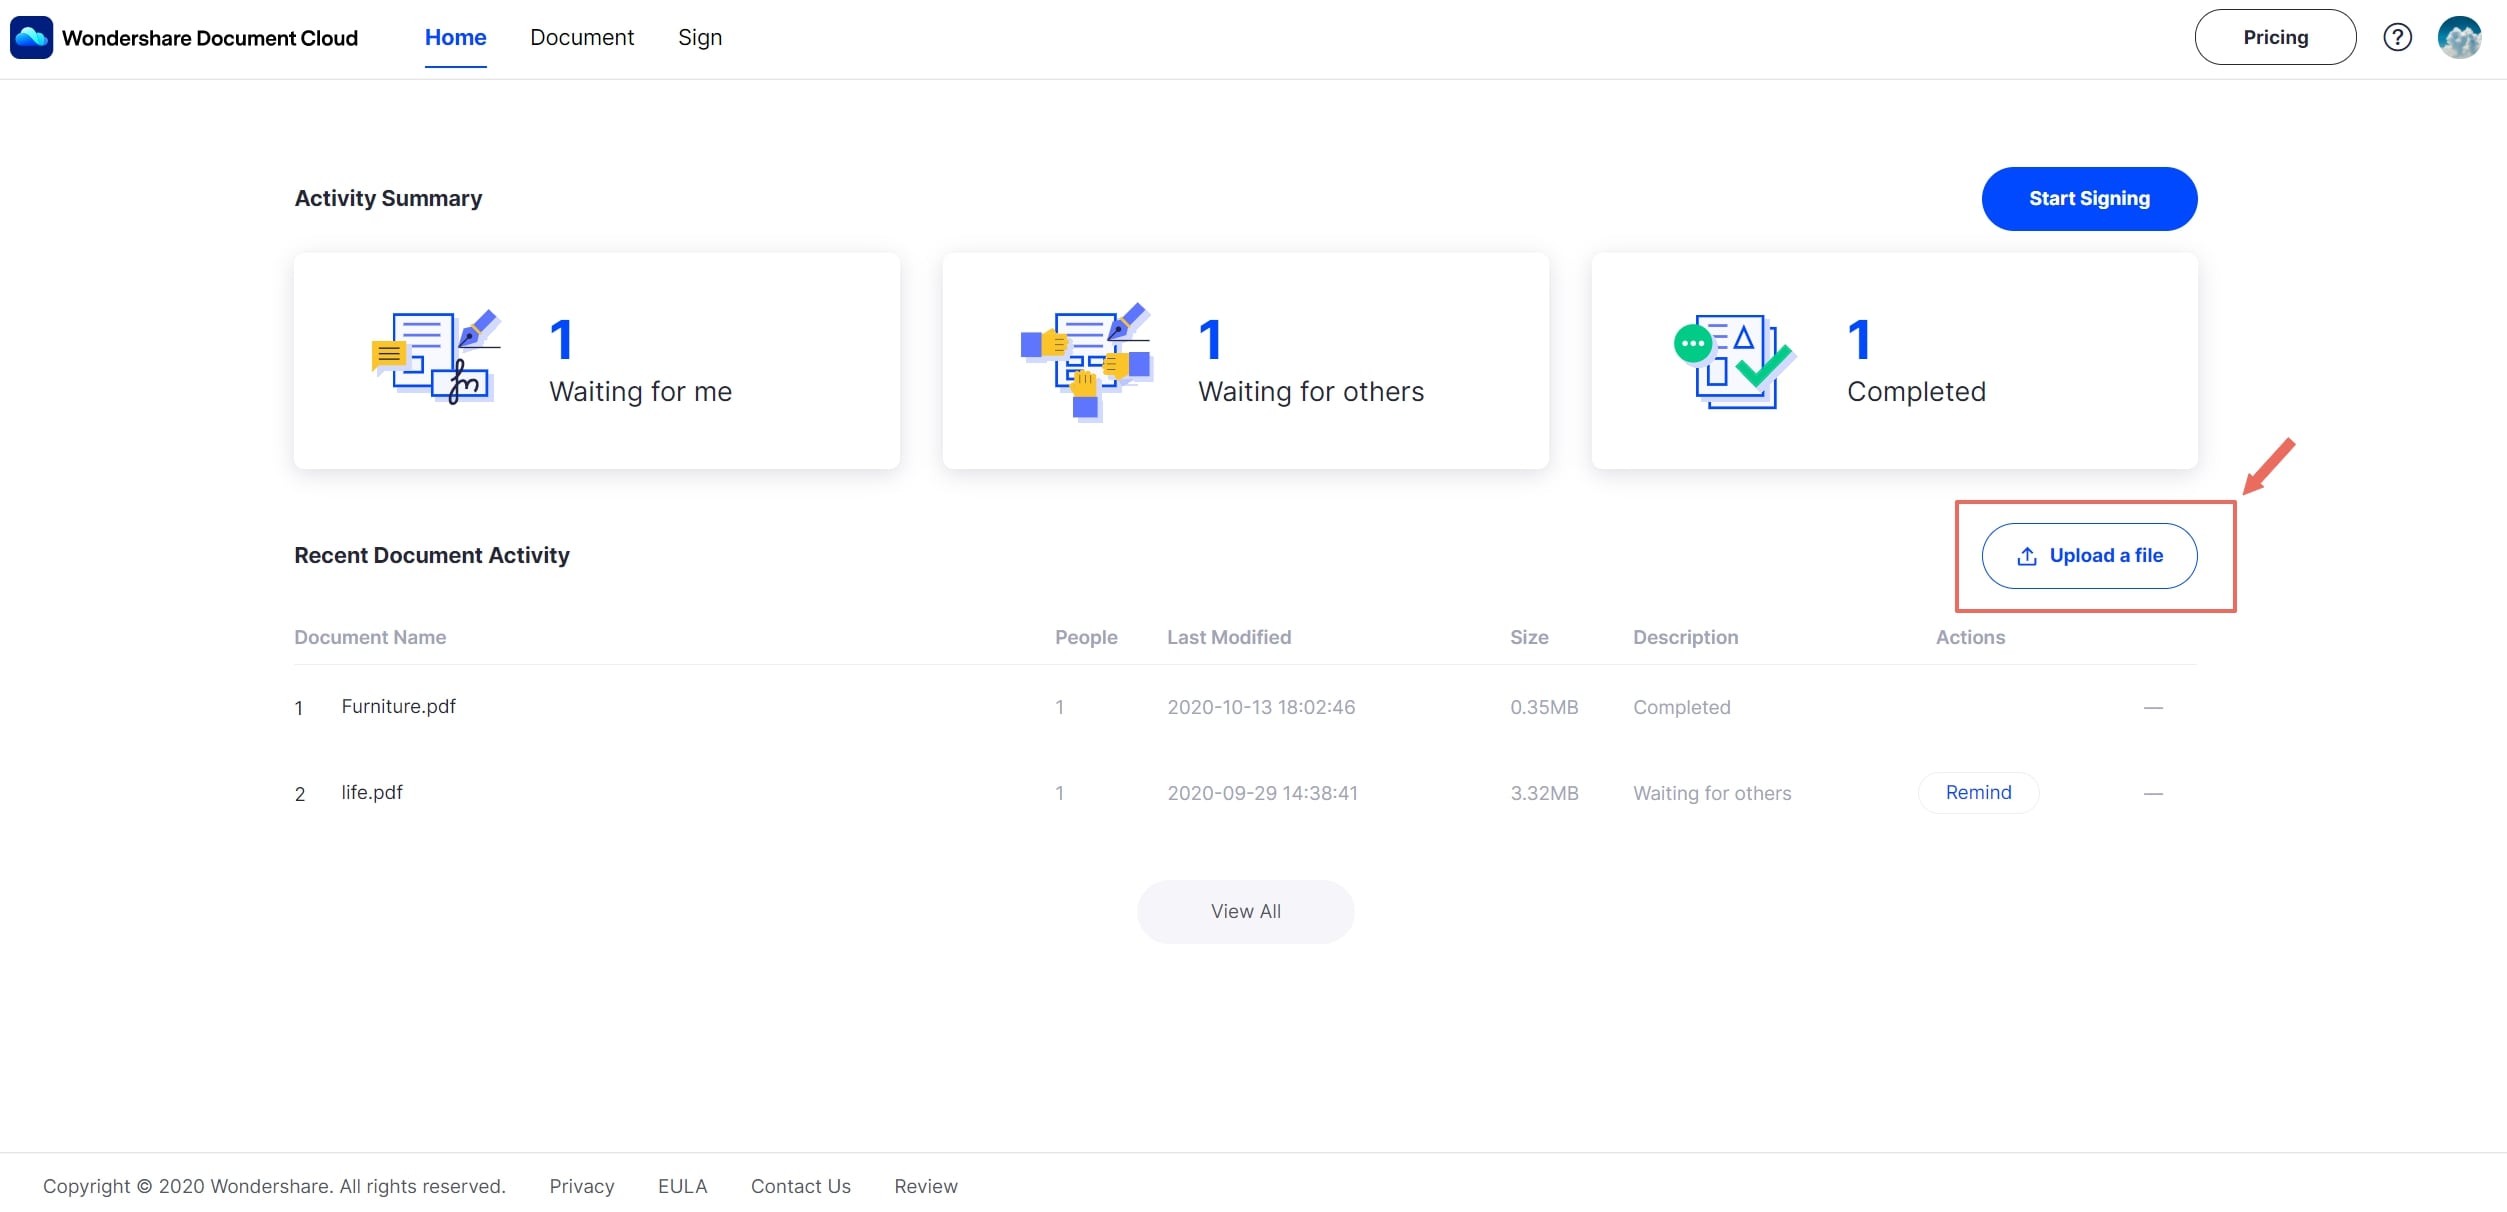Go to the Sign tab
Image resolution: width=2507 pixels, height=1212 pixels.
pyautogui.click(x=700, y=38)
